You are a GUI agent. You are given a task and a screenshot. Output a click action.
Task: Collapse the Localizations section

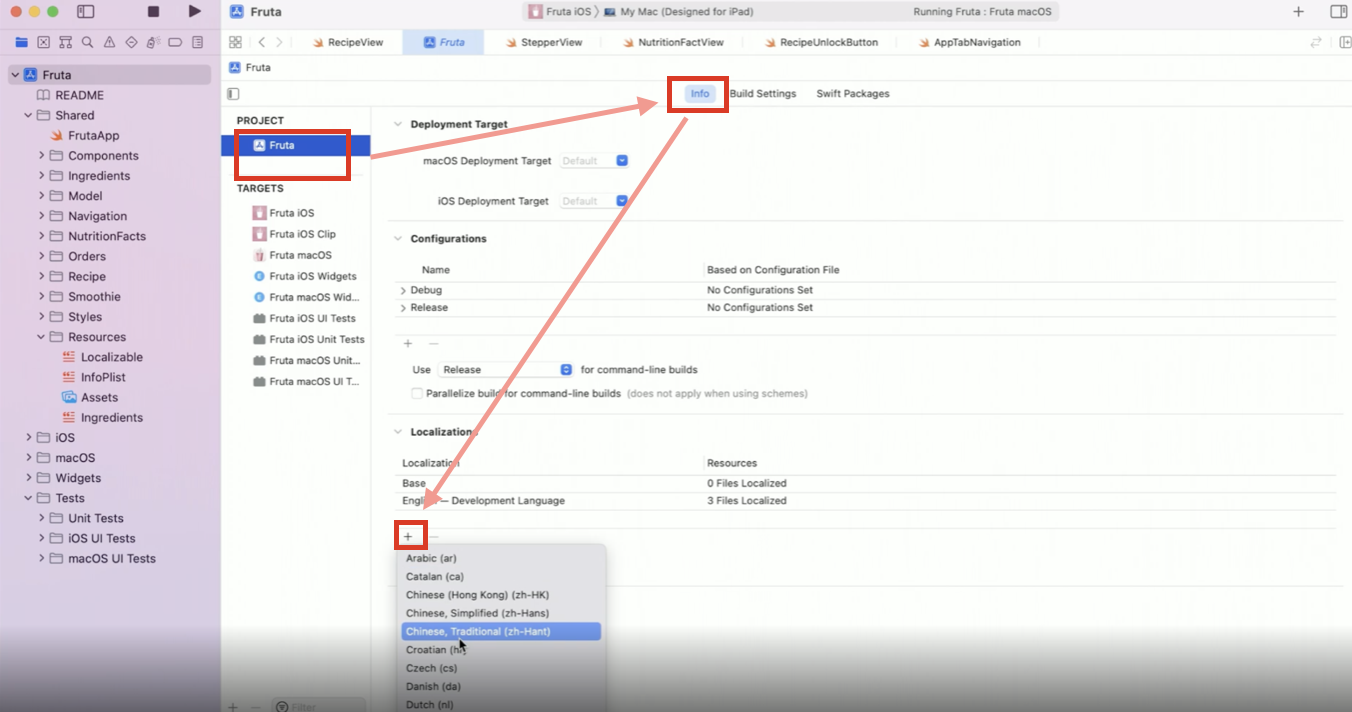point(398,432)
